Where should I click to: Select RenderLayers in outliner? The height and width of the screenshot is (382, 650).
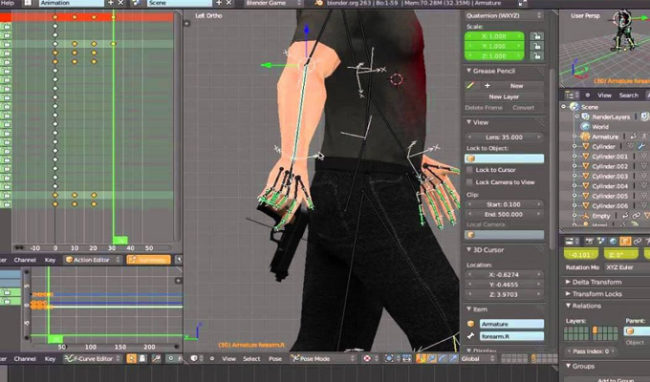611,117
